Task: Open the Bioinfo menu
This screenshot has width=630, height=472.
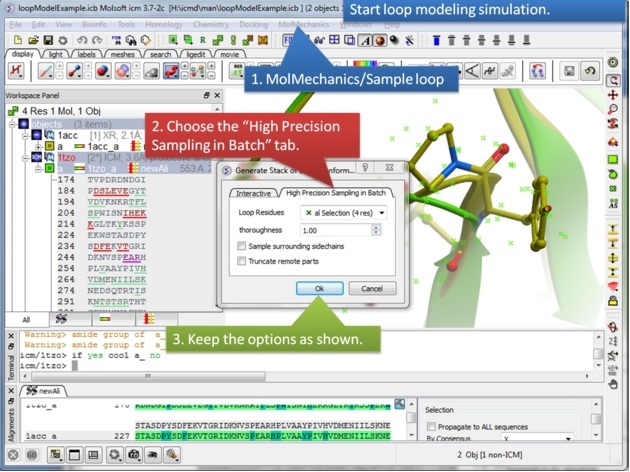Action: [x=94, y=24]
